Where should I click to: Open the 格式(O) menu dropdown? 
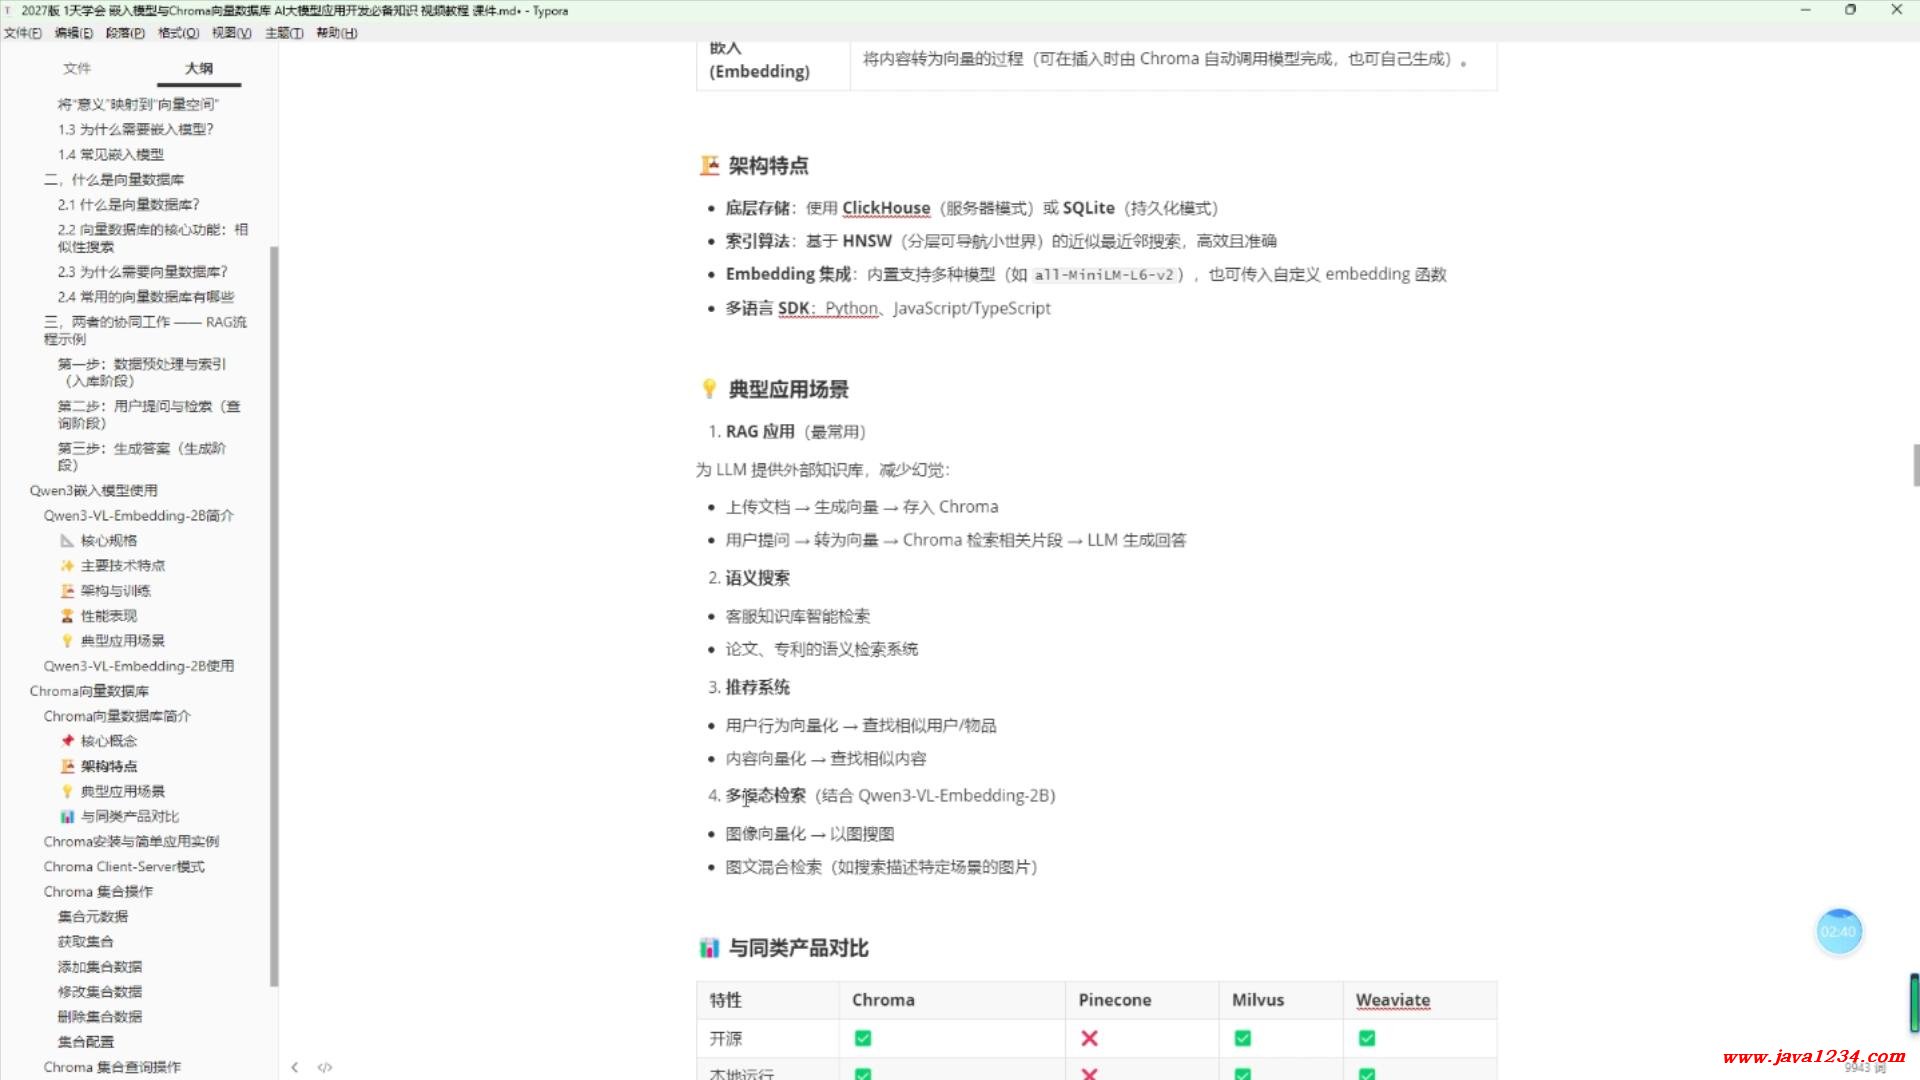click(178, 33)
